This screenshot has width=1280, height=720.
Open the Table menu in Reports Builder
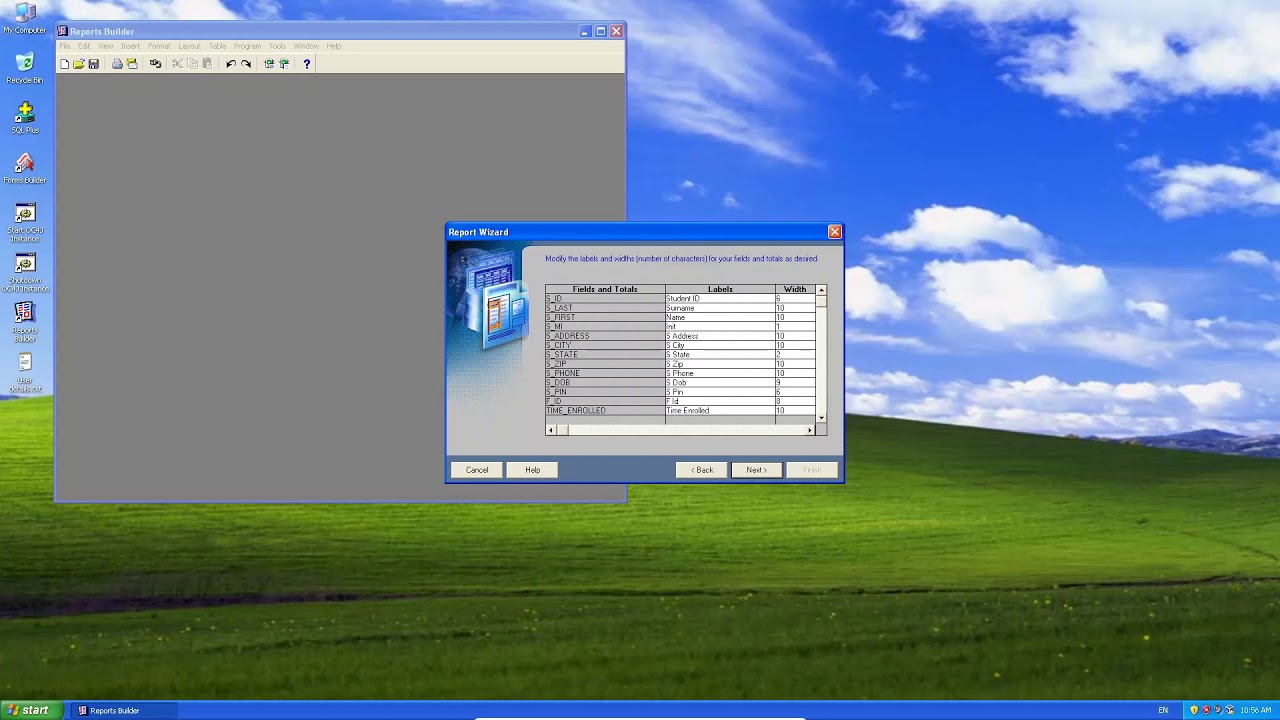coord(217,46)
